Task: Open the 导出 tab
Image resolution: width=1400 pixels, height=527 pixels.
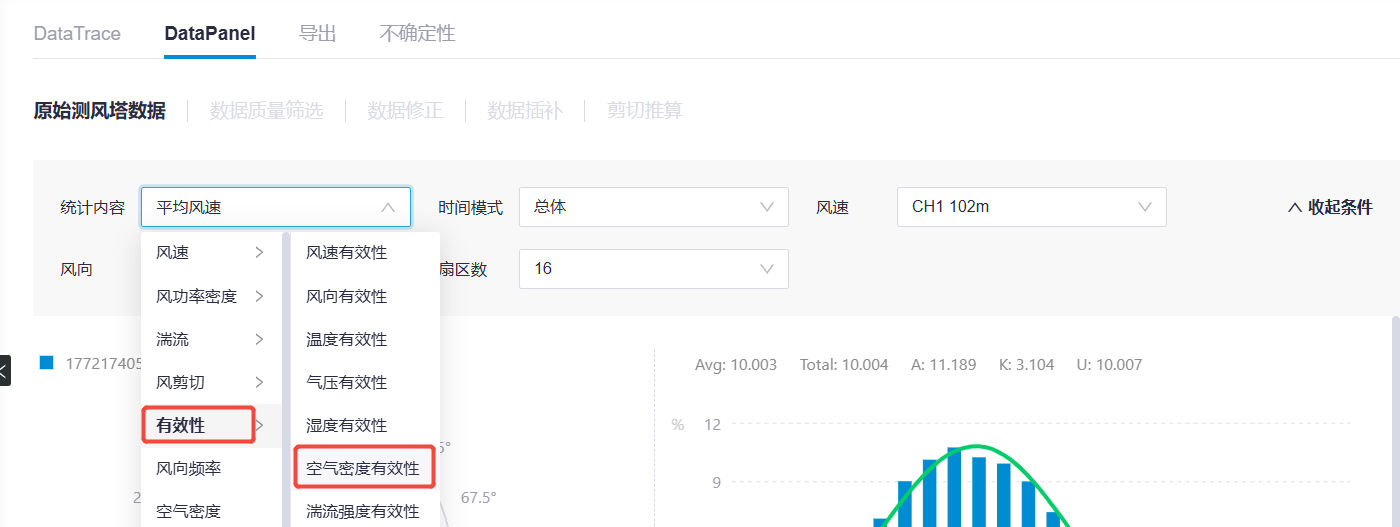Action: [317, 33]
